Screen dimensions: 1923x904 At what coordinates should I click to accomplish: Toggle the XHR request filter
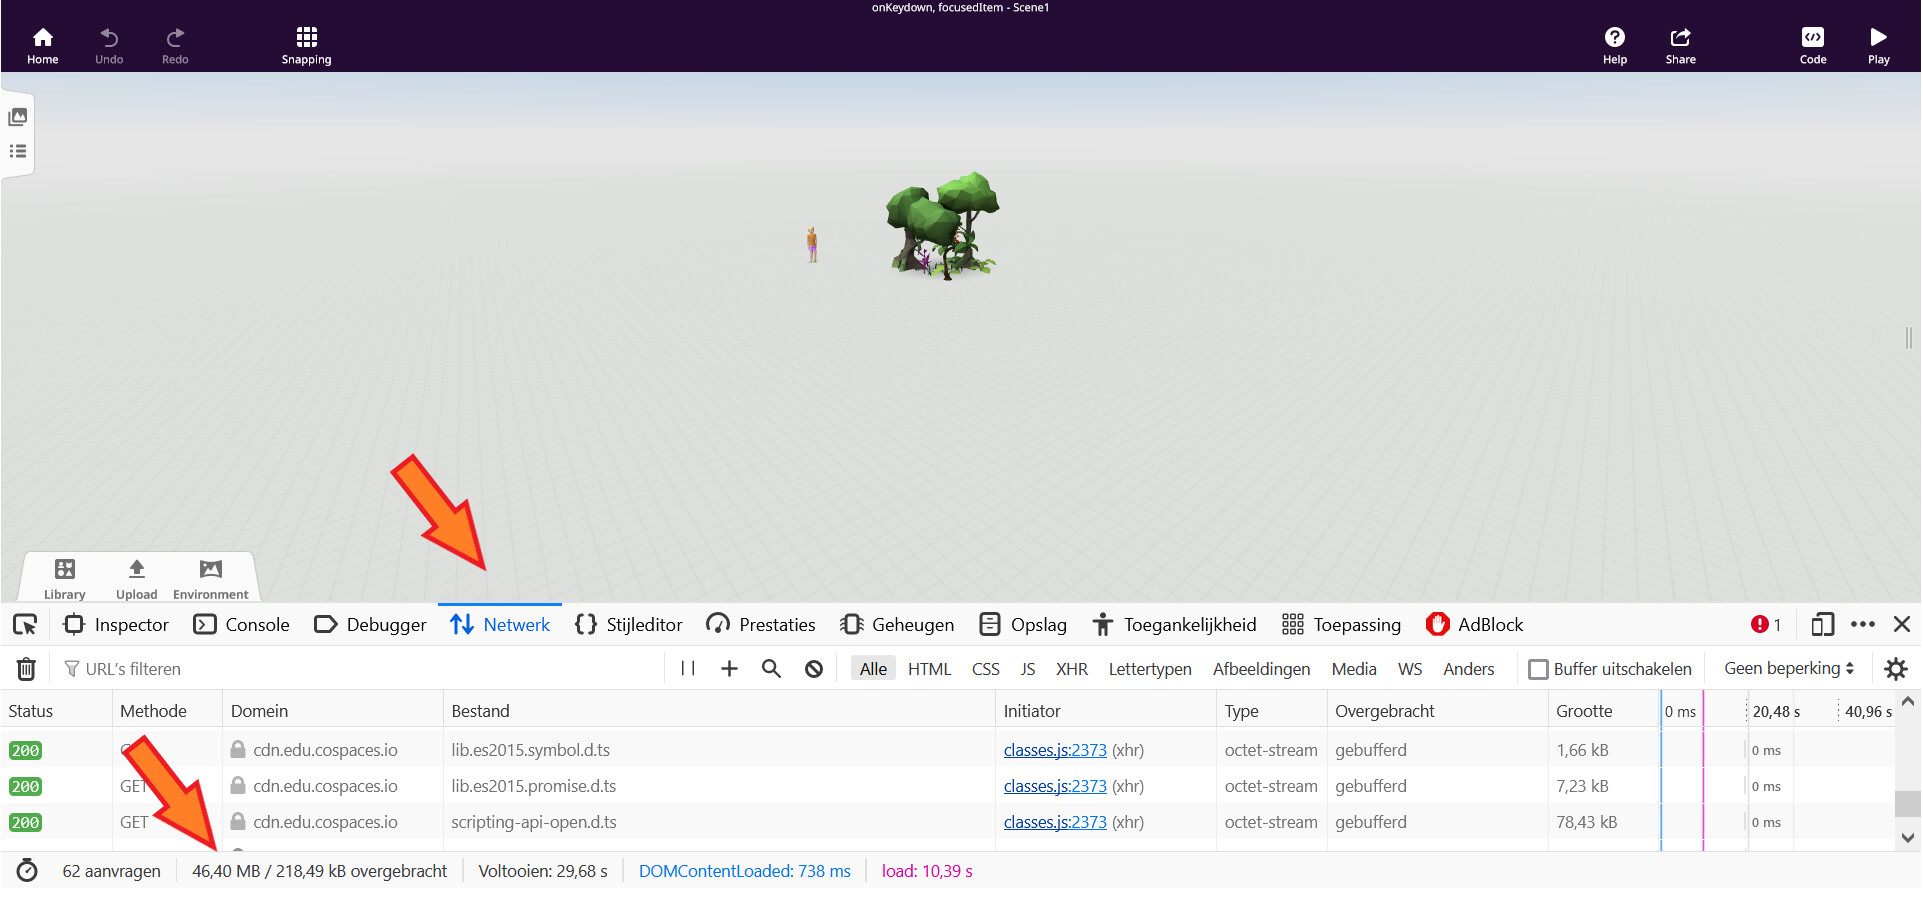(x=1071, y=669)
